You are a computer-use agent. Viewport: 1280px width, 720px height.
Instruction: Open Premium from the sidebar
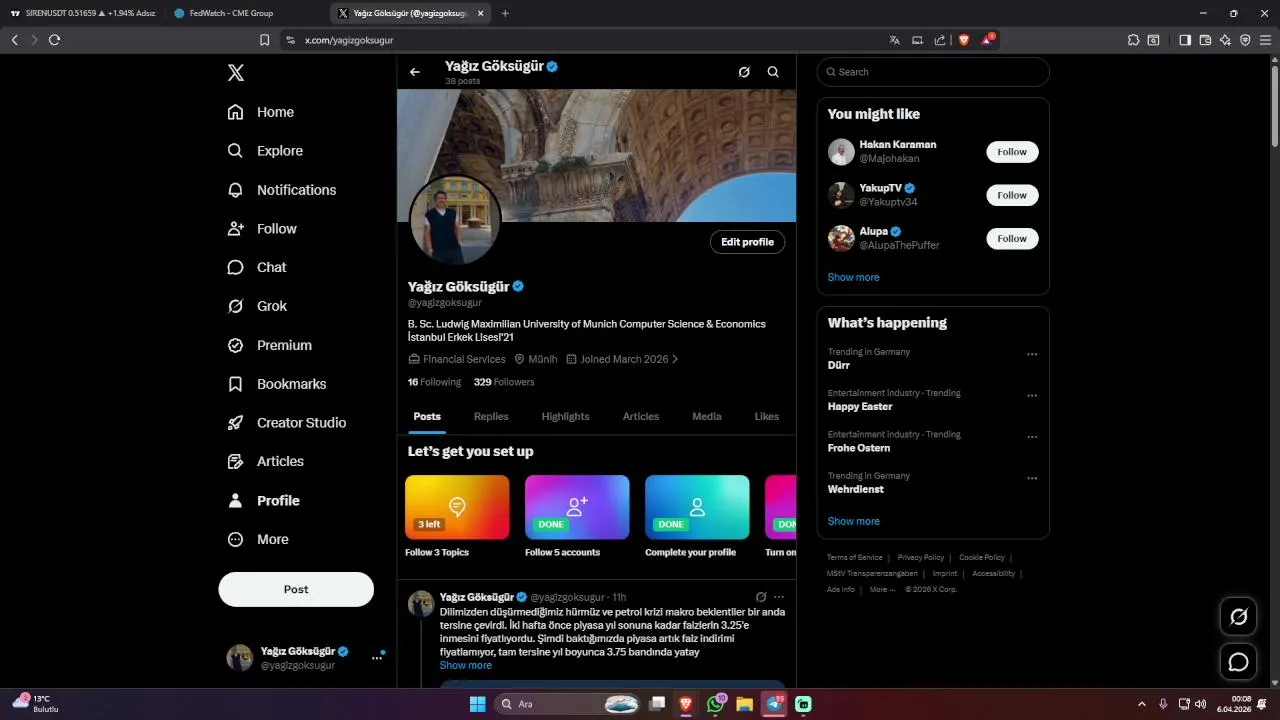coord(269,345)
